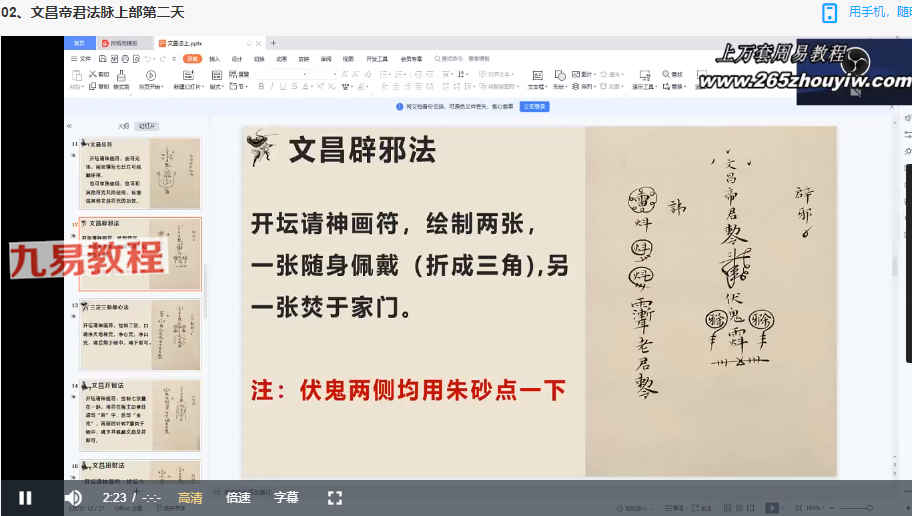This screenshot has width=912, height=516.
Task: Switch to the 大纲 outline panel tab
Action: pyautogui.click(x=123, y=126)
